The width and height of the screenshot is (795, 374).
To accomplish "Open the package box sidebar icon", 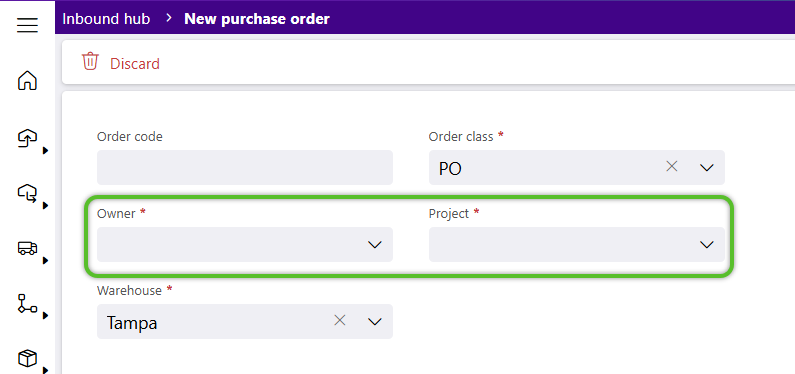I will (27, 358).
